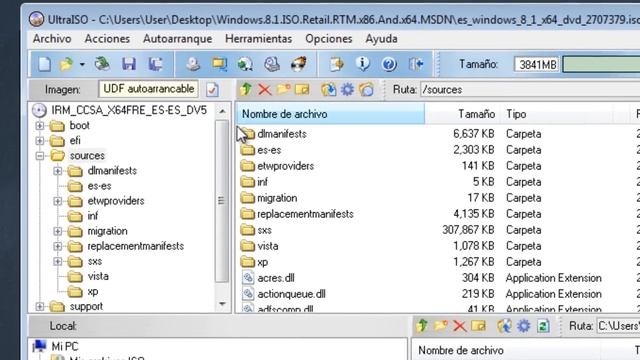Click the Refresh icon in Local pane

pyautogui.click(x=543, y=326)
